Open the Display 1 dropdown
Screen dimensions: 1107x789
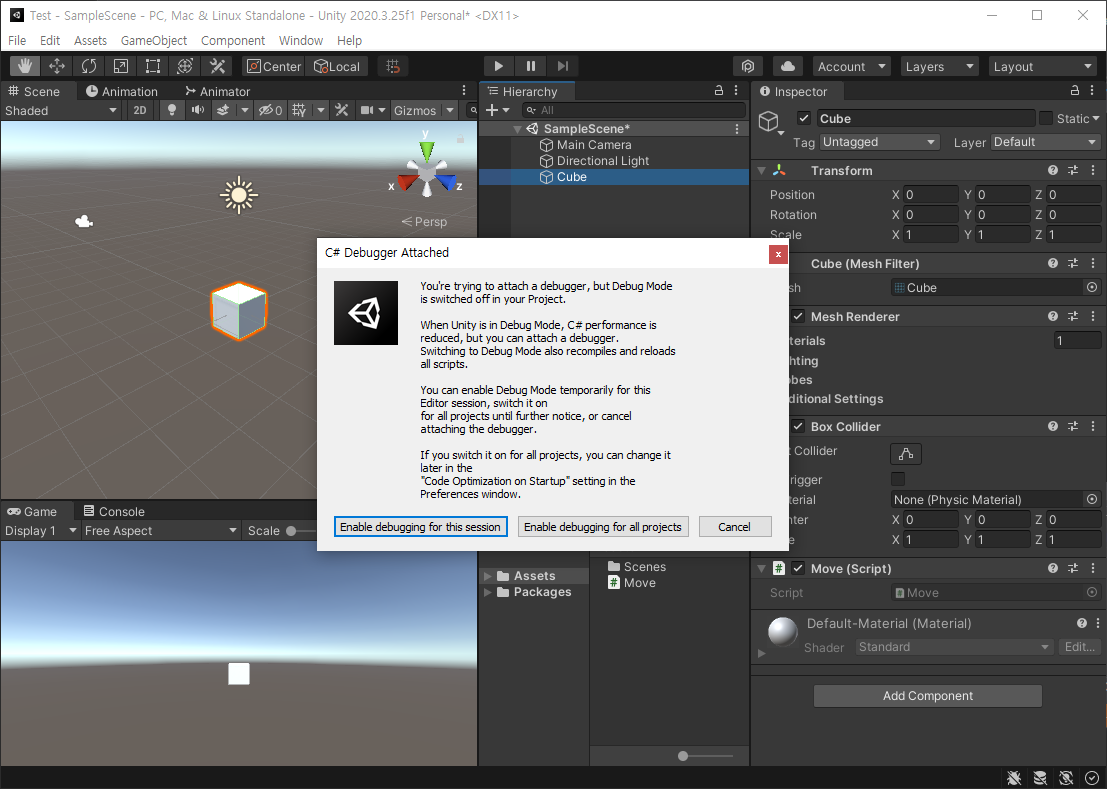[40, 530]
